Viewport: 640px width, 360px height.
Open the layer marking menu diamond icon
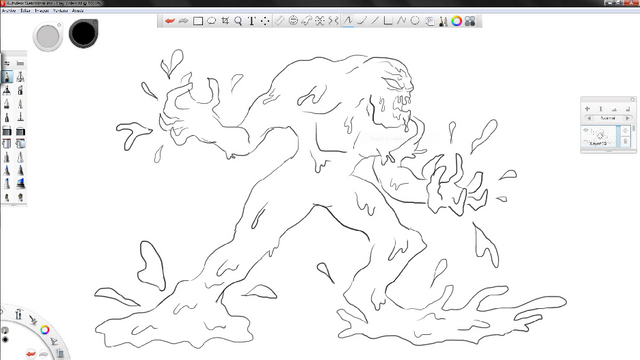click(x=626, y=131)
